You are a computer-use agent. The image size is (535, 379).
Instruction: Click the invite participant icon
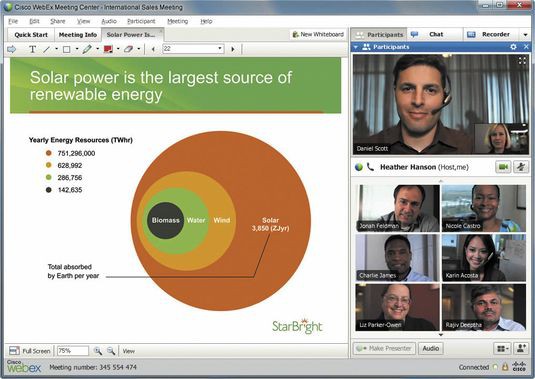pos(521,348)
